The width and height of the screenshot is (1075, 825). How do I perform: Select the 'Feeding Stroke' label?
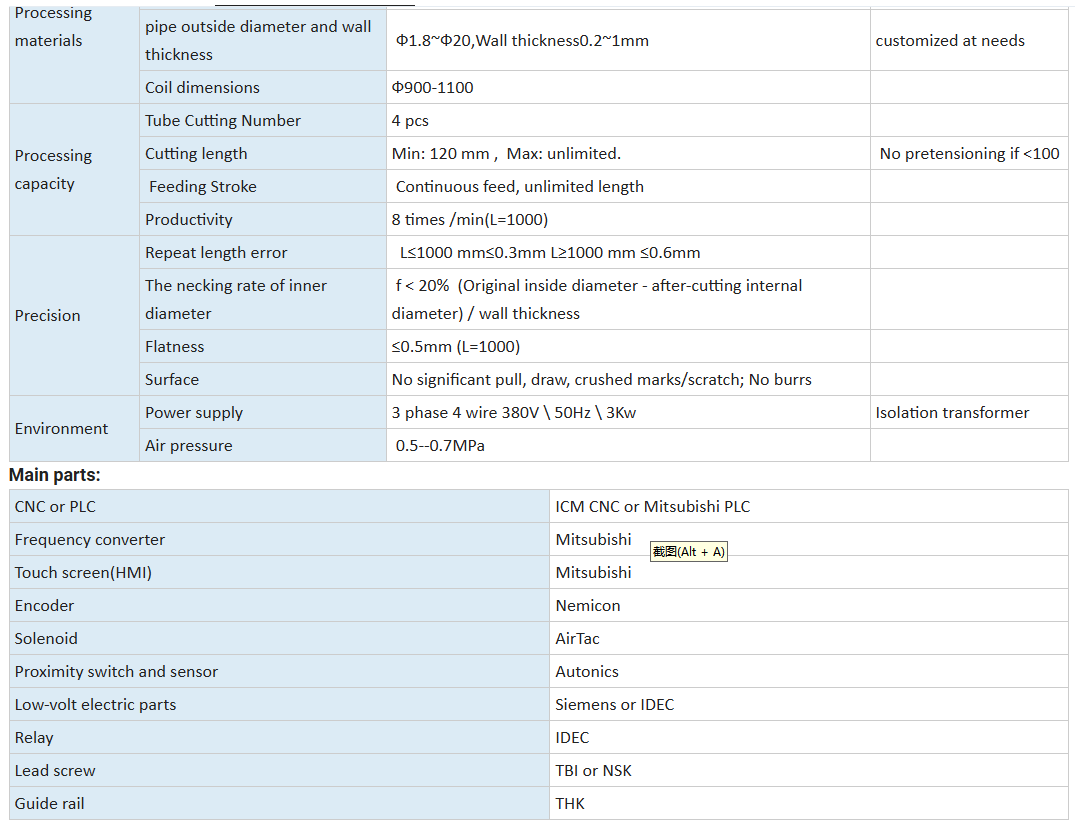tap(203, 187)
